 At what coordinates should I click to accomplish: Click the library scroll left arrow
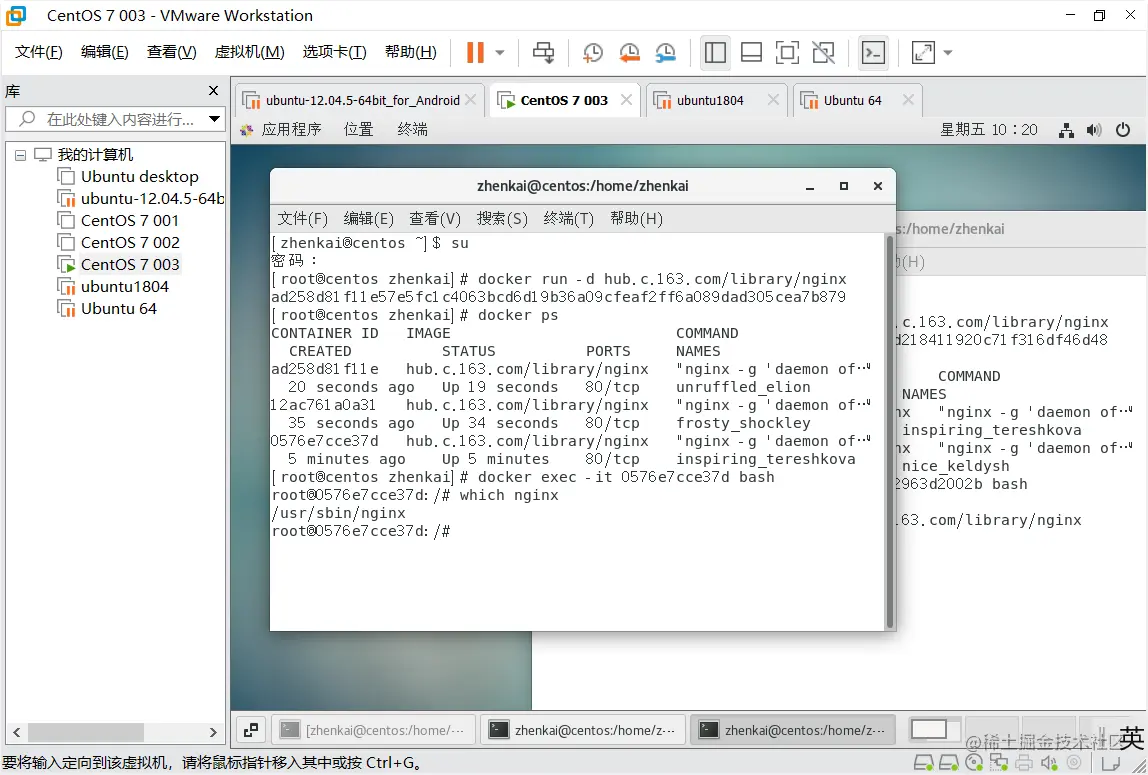[x=17, y=732]
